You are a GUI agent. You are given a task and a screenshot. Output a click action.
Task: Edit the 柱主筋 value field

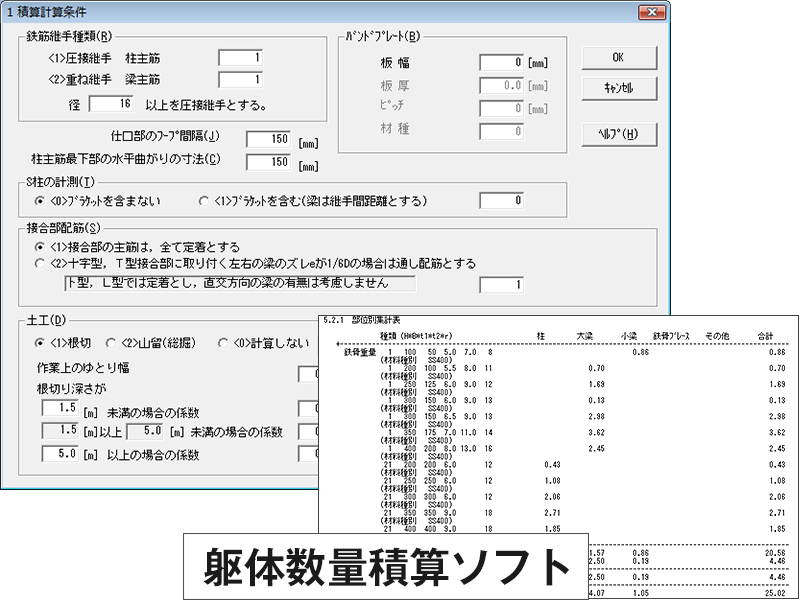239,58
